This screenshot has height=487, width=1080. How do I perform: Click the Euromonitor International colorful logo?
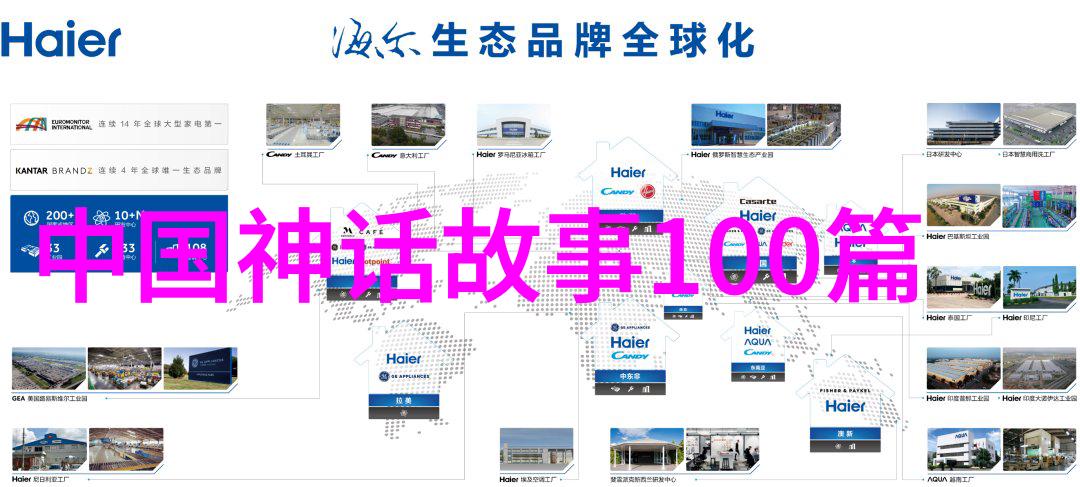(32, 124)
